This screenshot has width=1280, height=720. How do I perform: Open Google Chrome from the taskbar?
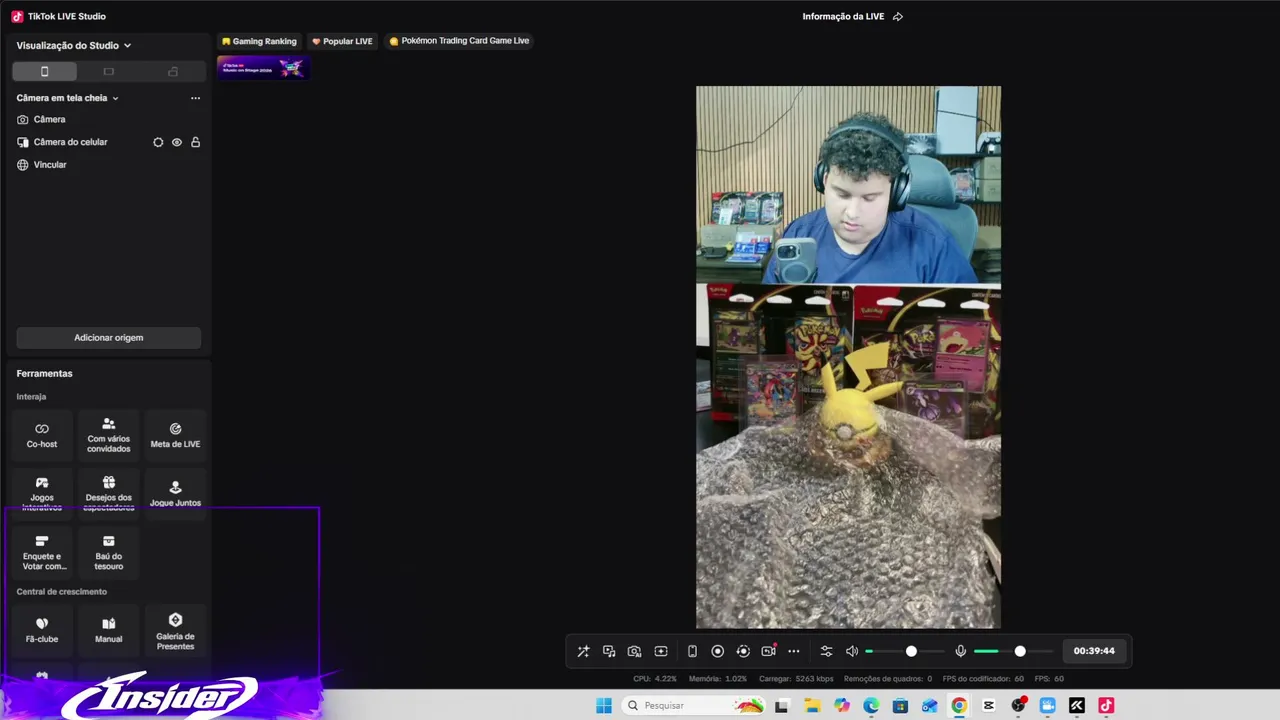click(959, 706)
